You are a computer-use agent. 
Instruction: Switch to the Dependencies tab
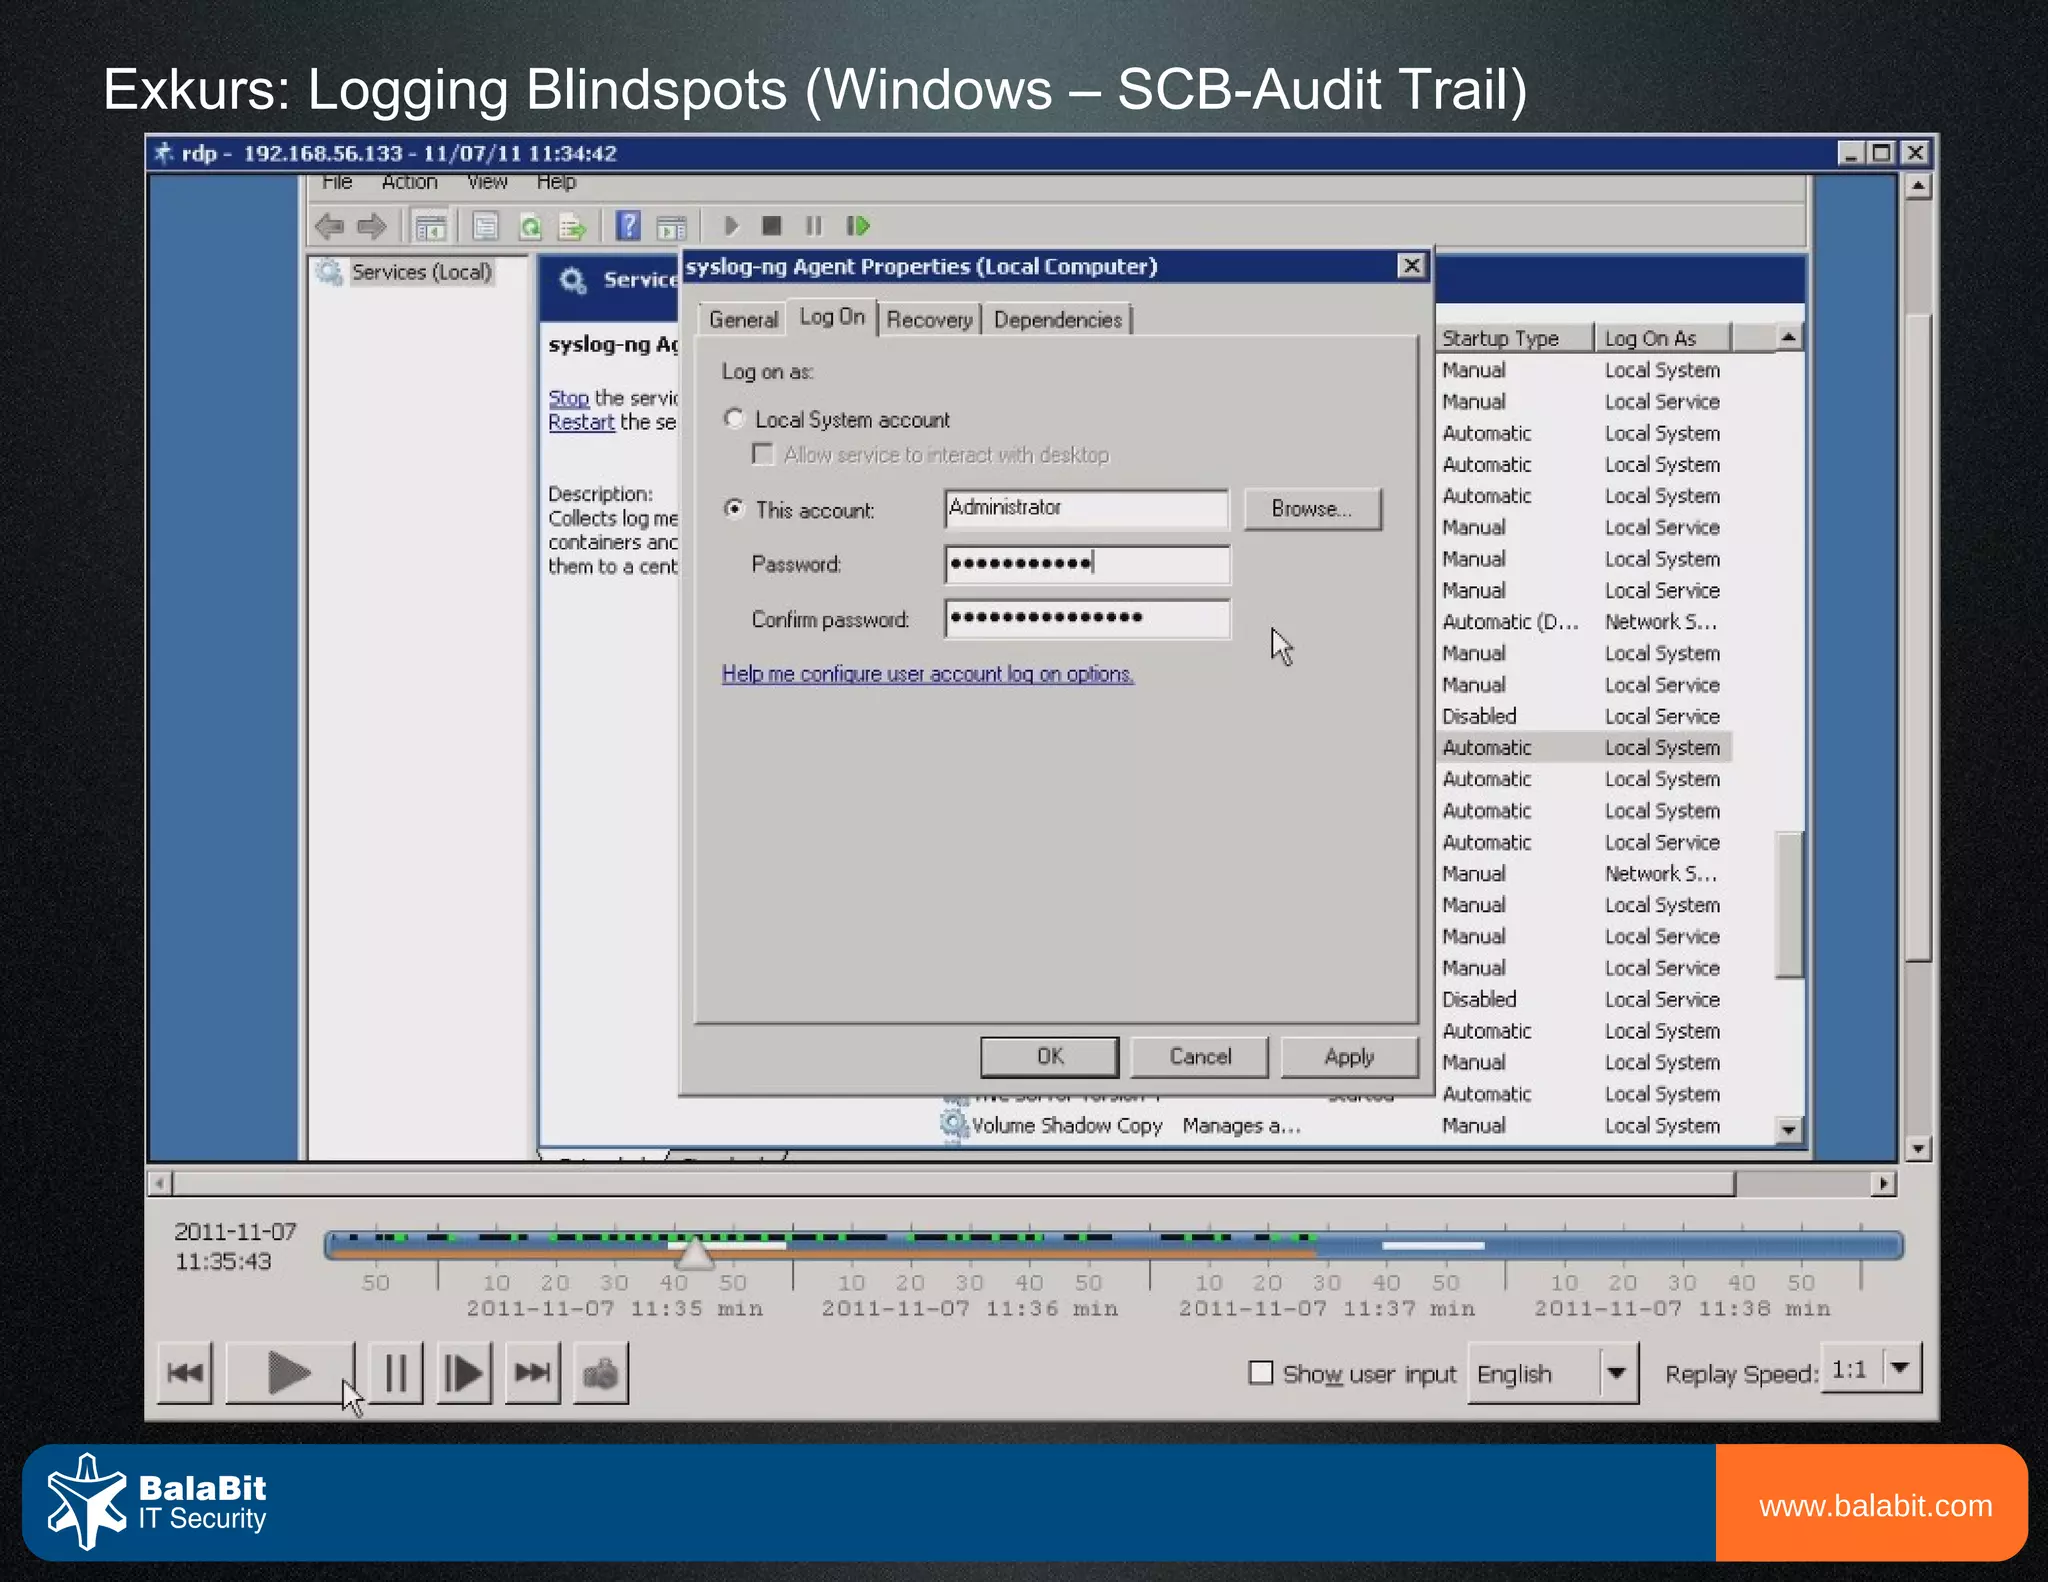click(x=1057, y=320)
